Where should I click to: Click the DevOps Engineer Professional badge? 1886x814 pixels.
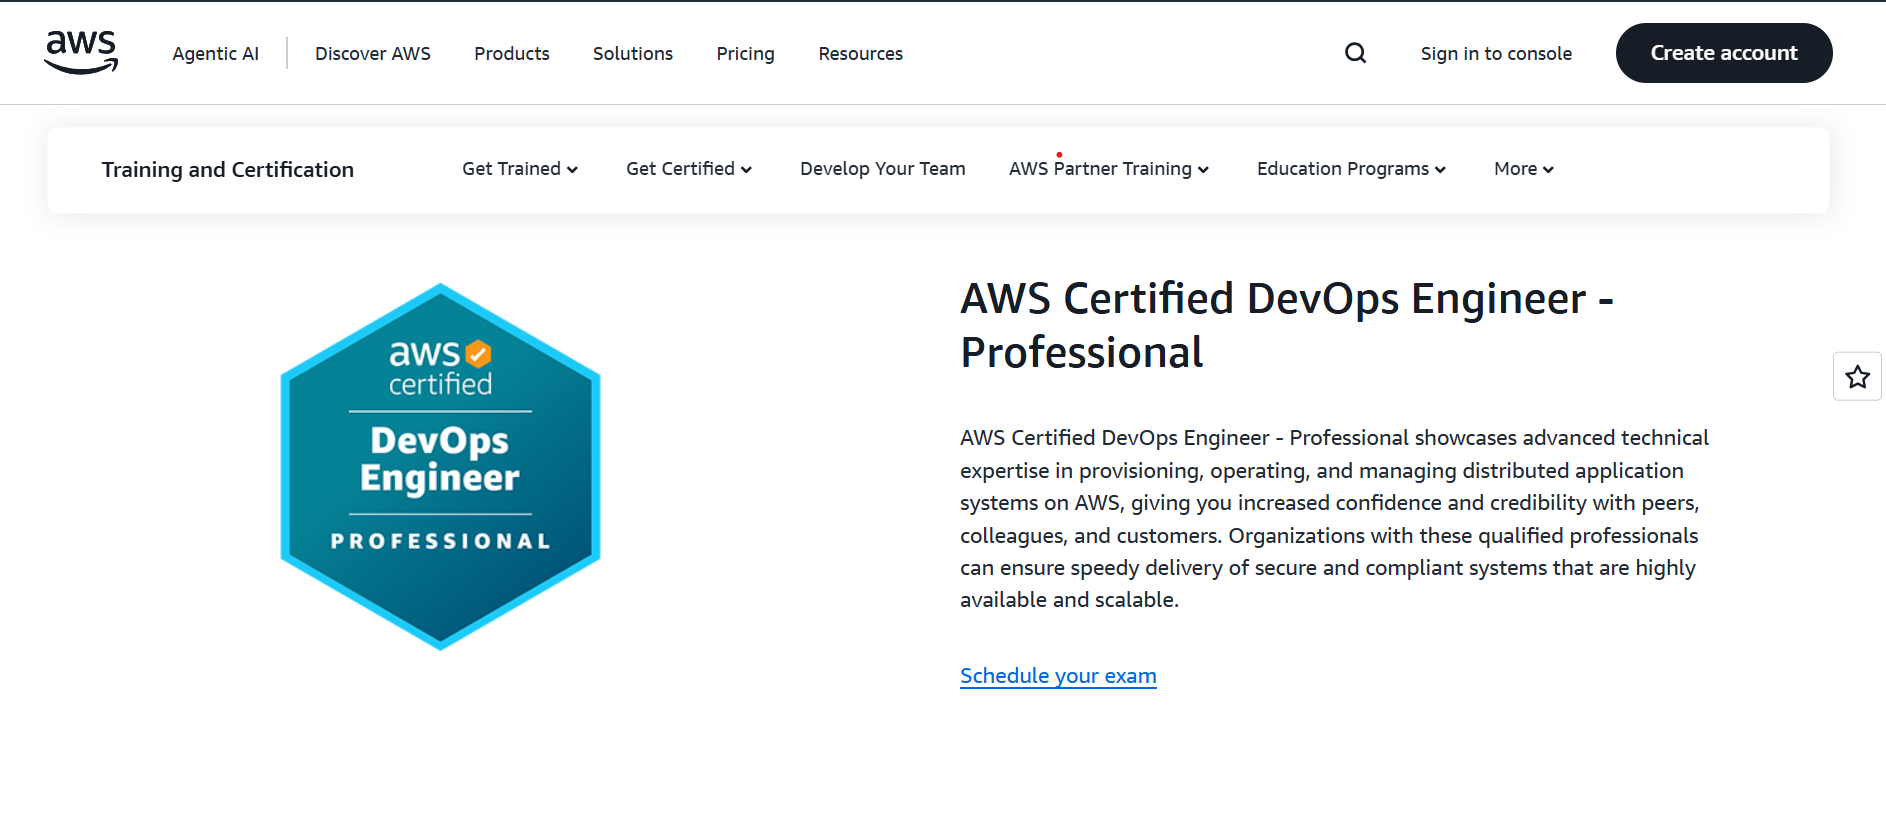pos(440,466)
